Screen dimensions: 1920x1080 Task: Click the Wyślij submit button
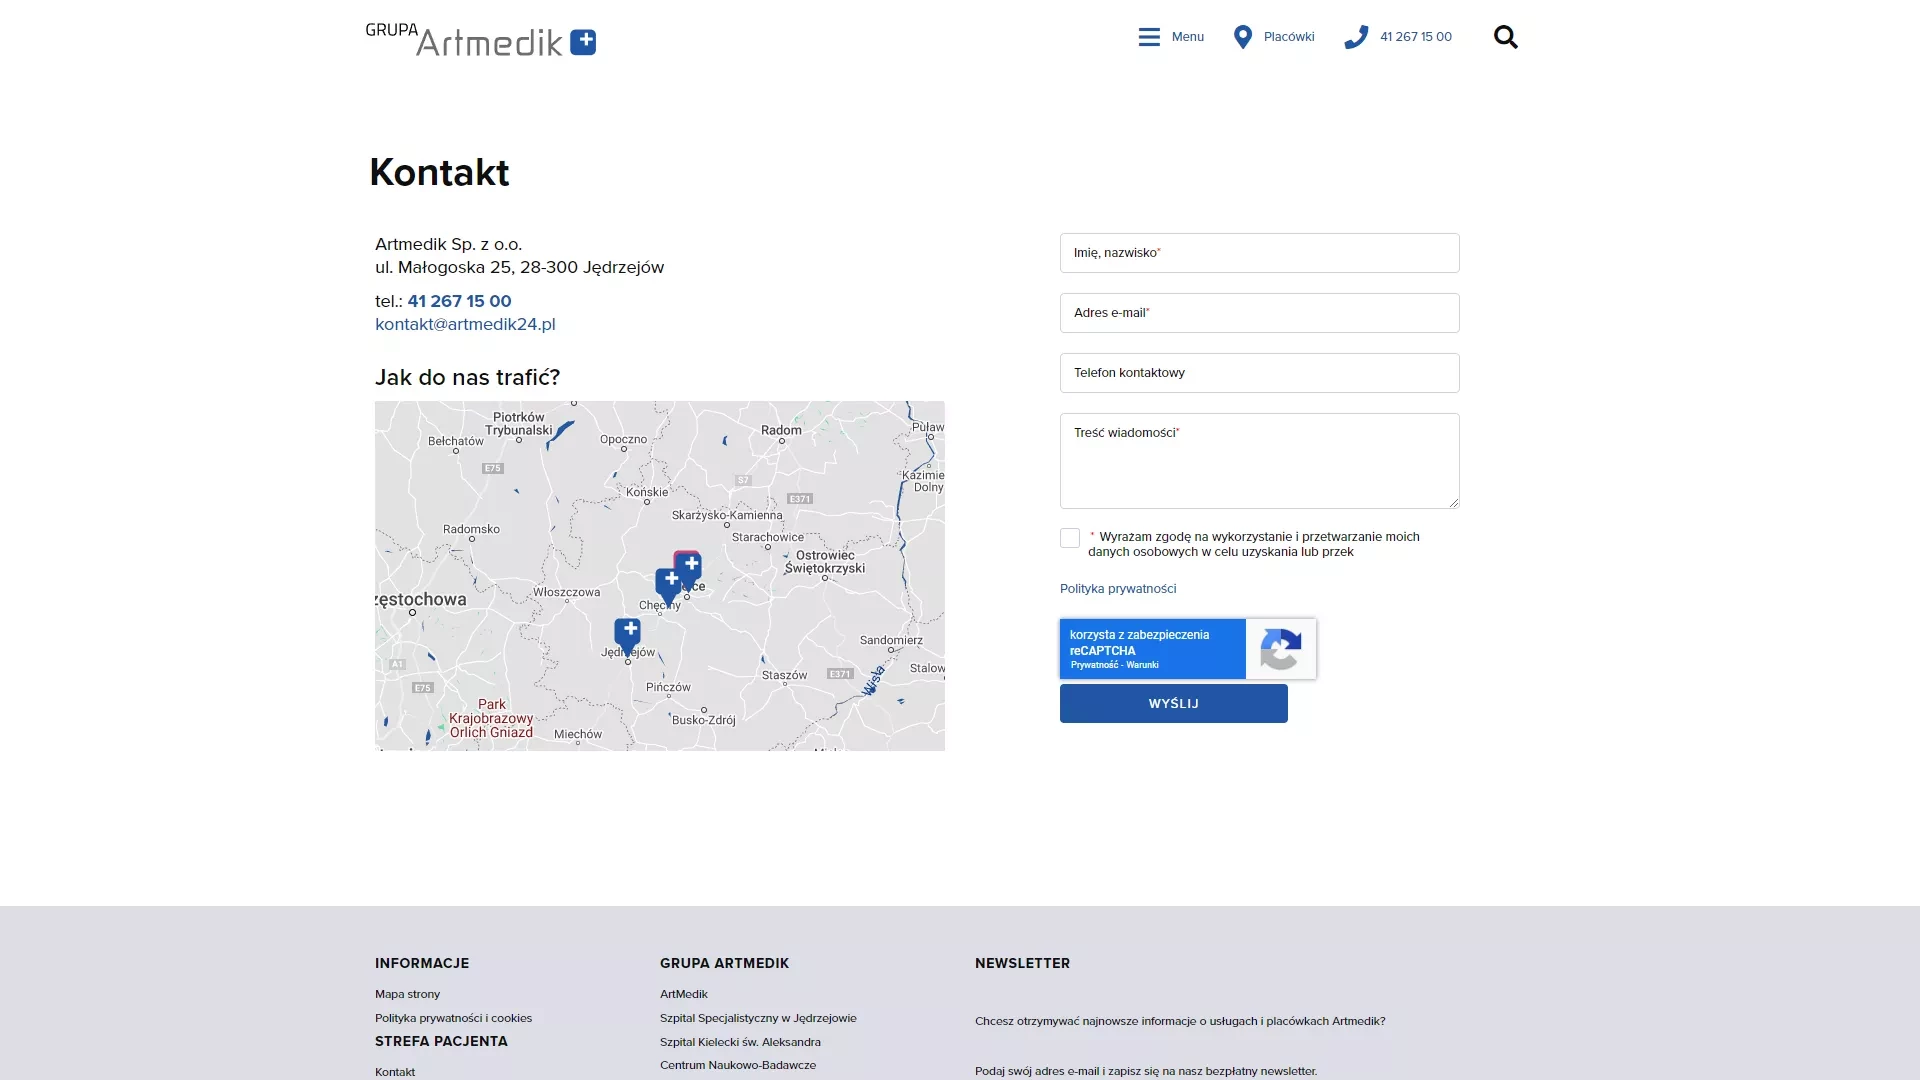(1174, 703)
